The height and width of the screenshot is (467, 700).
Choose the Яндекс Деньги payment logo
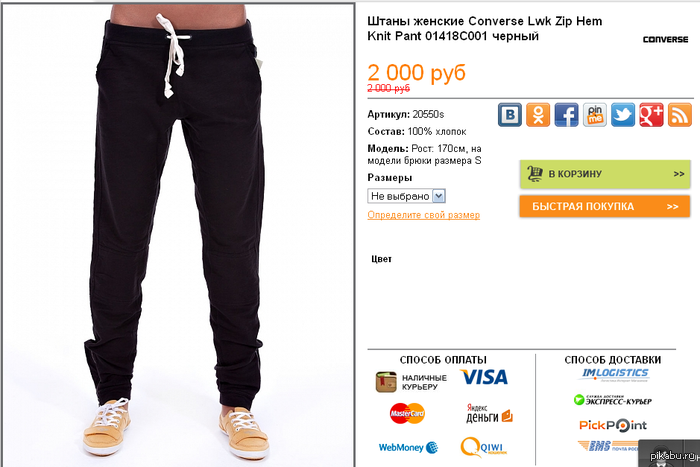pyautogui.click(x=489, y=413)
